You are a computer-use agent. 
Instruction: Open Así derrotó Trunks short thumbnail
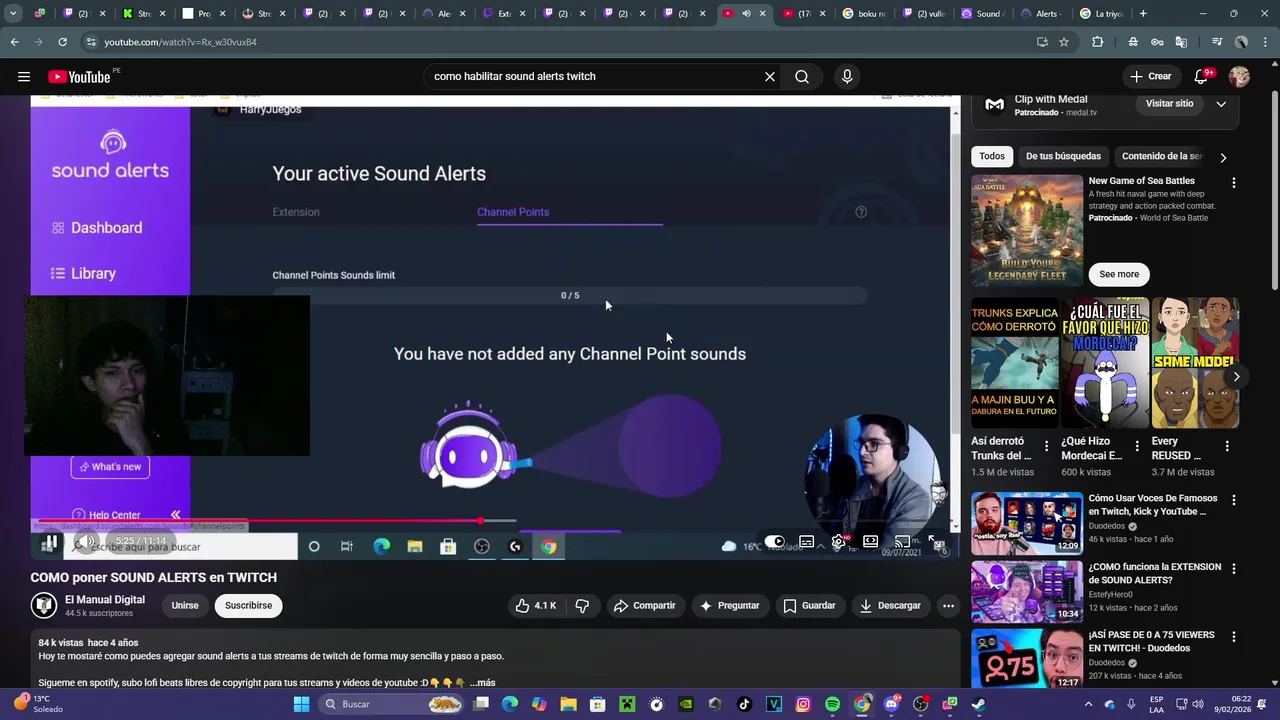[x=1014, y=362]
